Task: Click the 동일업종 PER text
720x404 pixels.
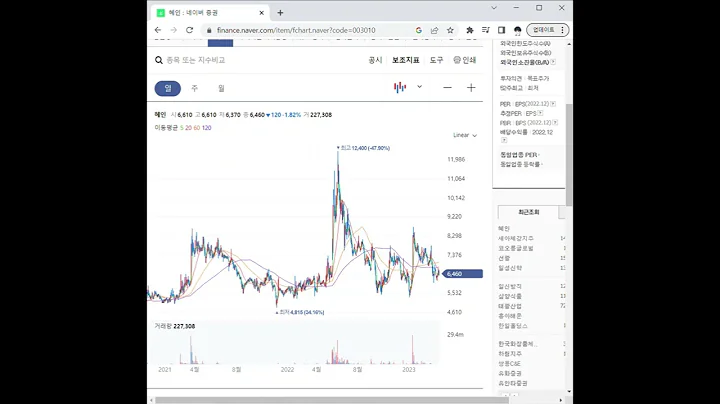Action: click(518, 155)
